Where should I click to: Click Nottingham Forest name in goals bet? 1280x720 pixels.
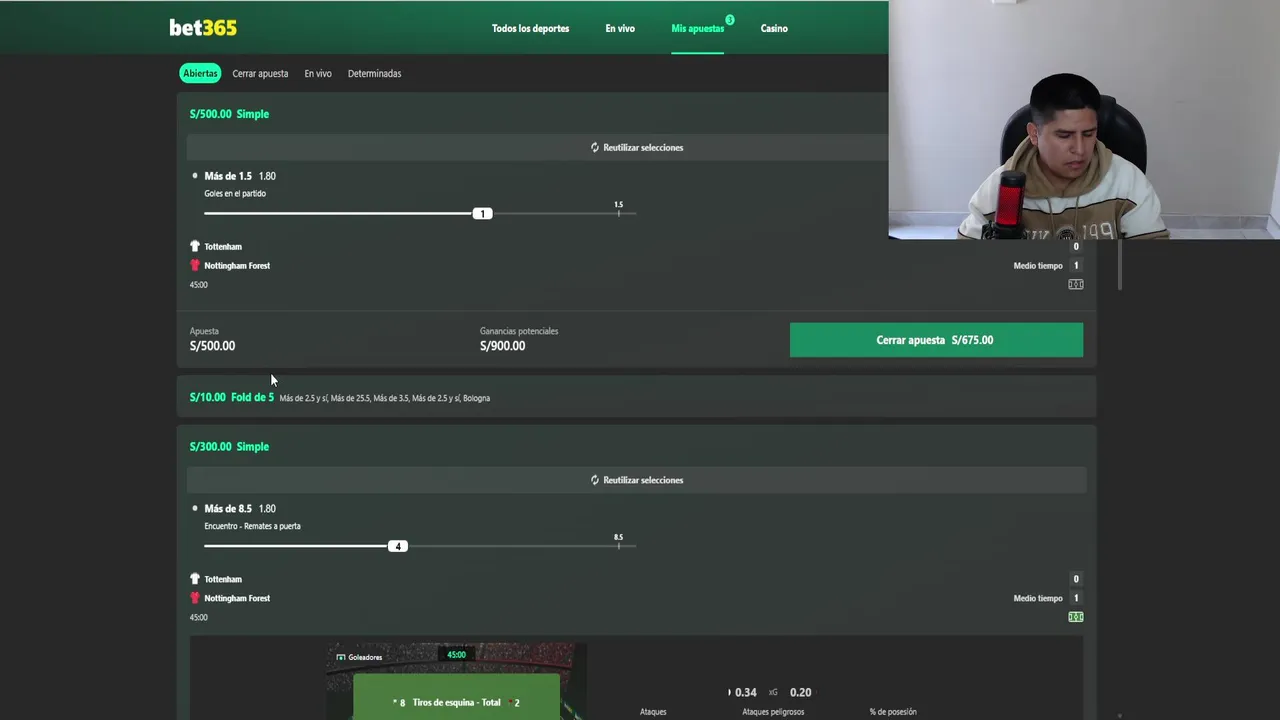tap(237, 265)
